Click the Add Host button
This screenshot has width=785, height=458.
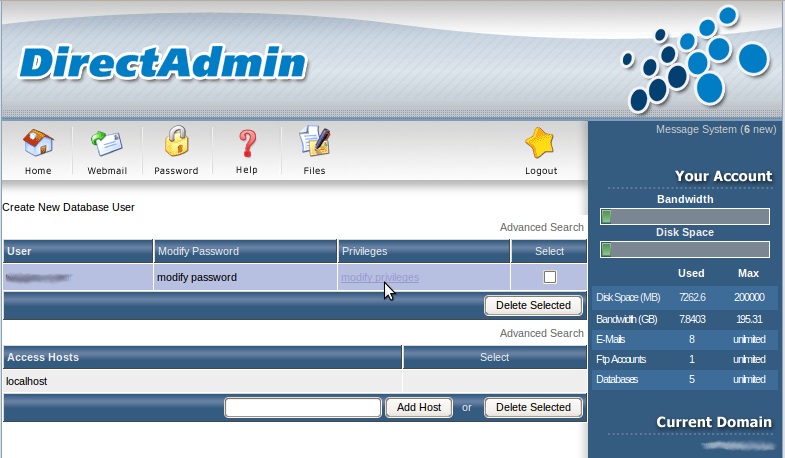(x=419, y=407)
